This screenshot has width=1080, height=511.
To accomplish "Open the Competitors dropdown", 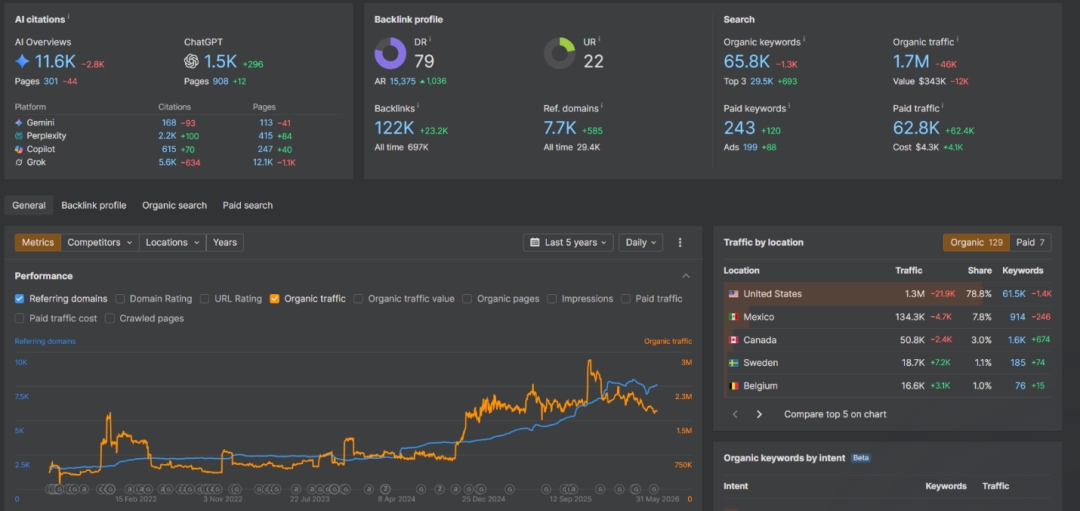I will [99, 242].
